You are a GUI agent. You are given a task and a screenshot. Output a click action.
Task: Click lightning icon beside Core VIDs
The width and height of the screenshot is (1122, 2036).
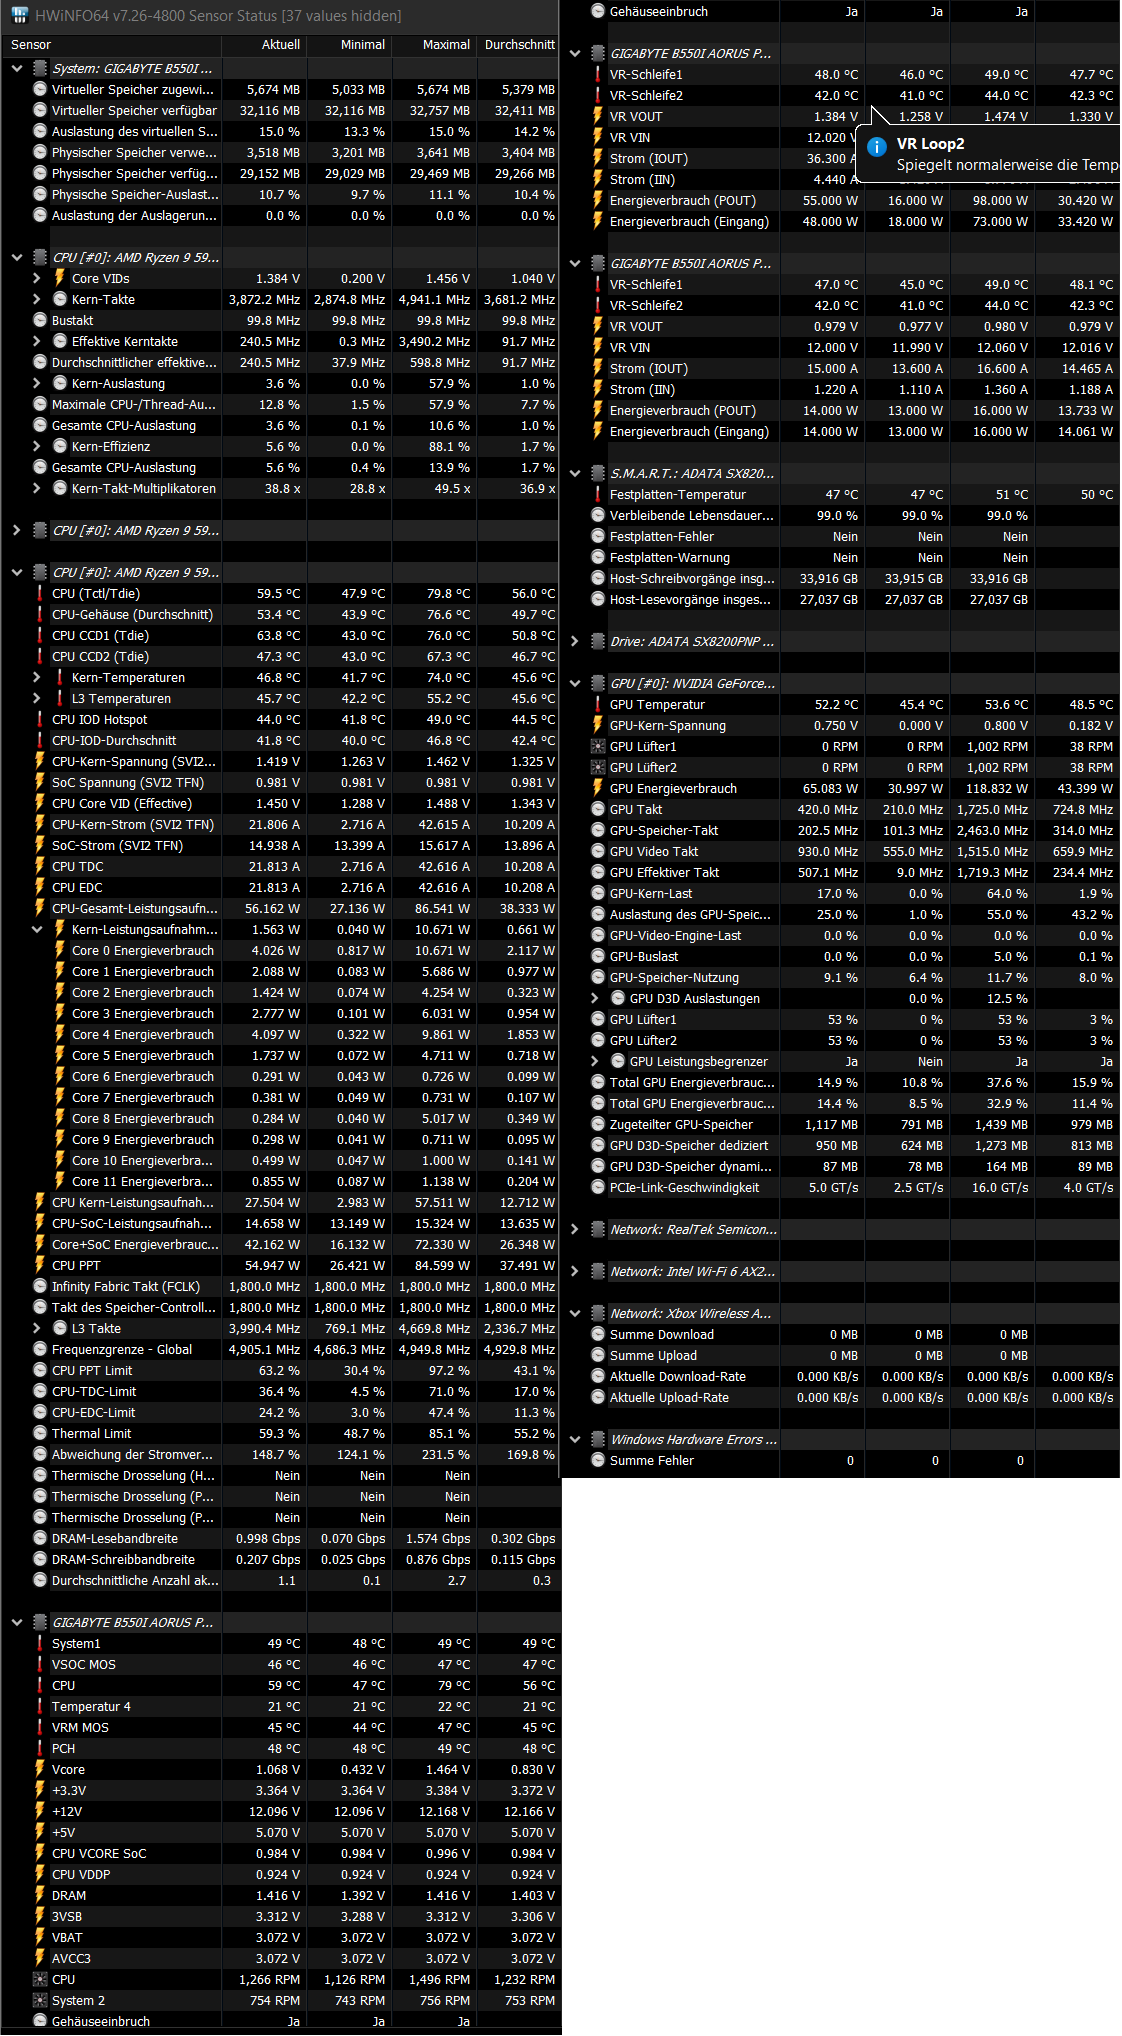(60, 278)
